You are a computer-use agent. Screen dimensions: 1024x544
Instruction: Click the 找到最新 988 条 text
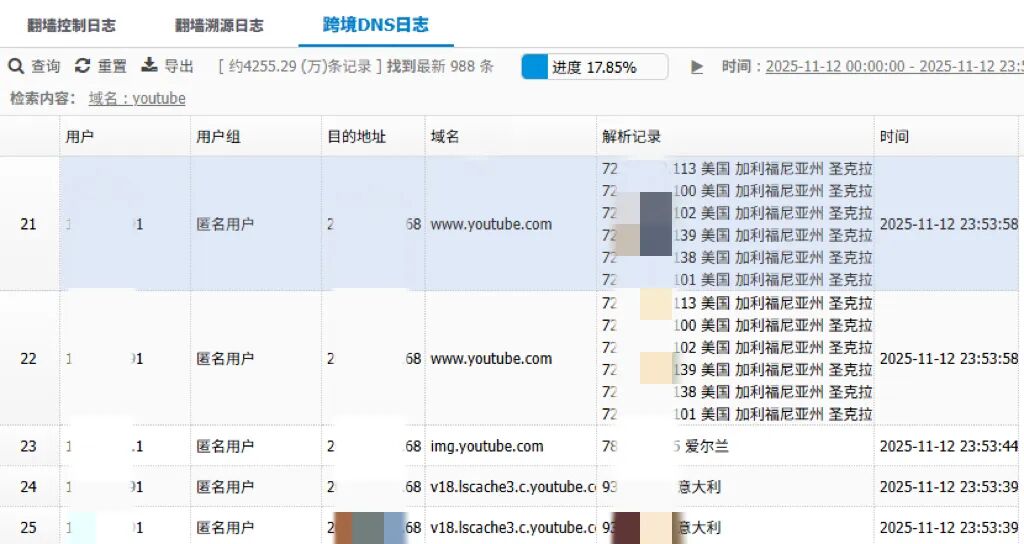click(x=440, y=66)
